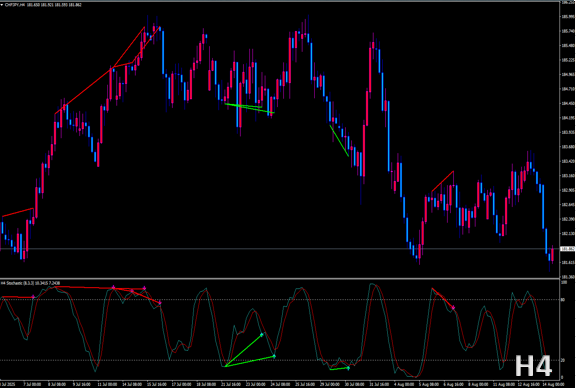Viewport: 576px width, 388px height.
Task: Click the 185.740 price scale label
Action: point(568,31)
